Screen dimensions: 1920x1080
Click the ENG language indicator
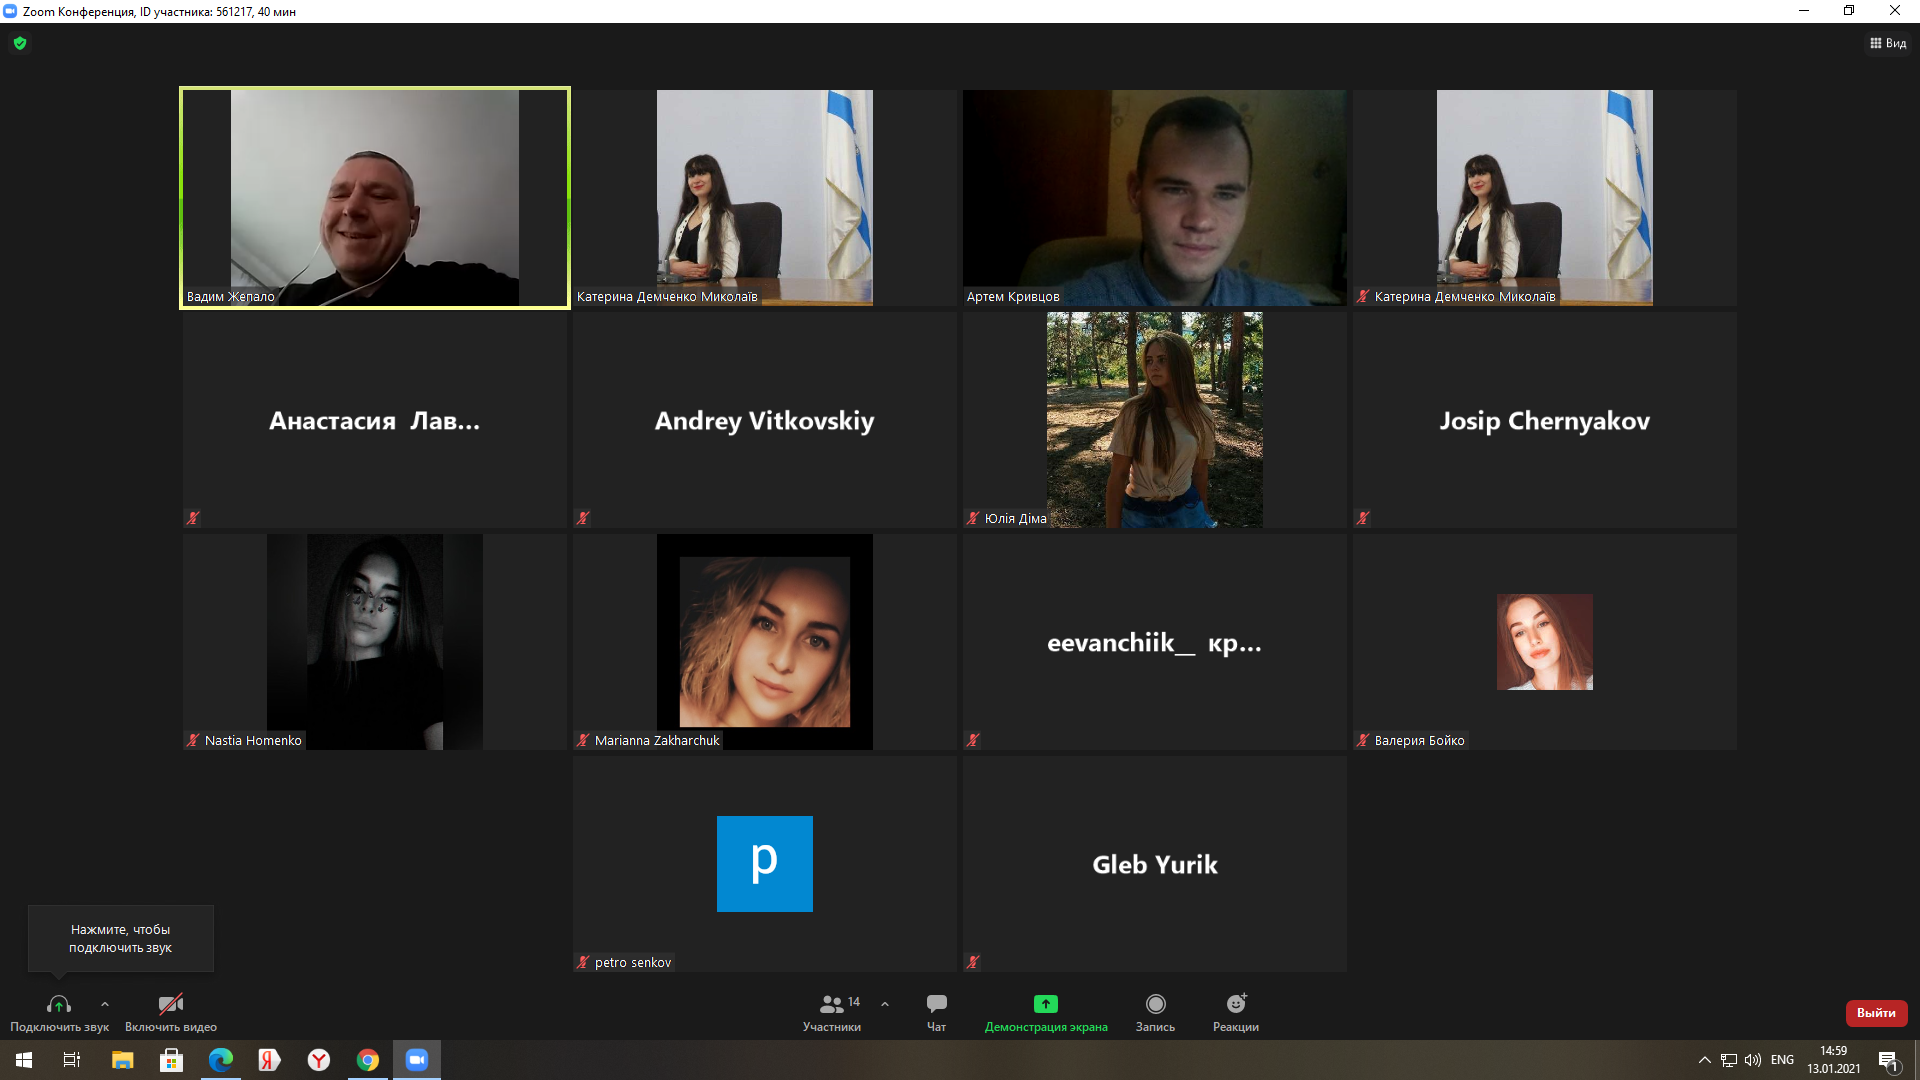1782,1060
